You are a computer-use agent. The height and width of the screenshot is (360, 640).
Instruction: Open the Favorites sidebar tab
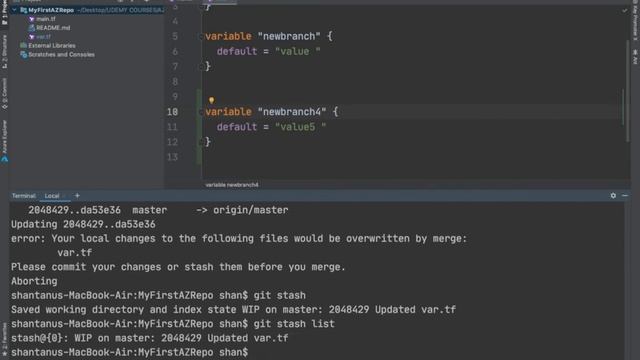pos(4,340)
